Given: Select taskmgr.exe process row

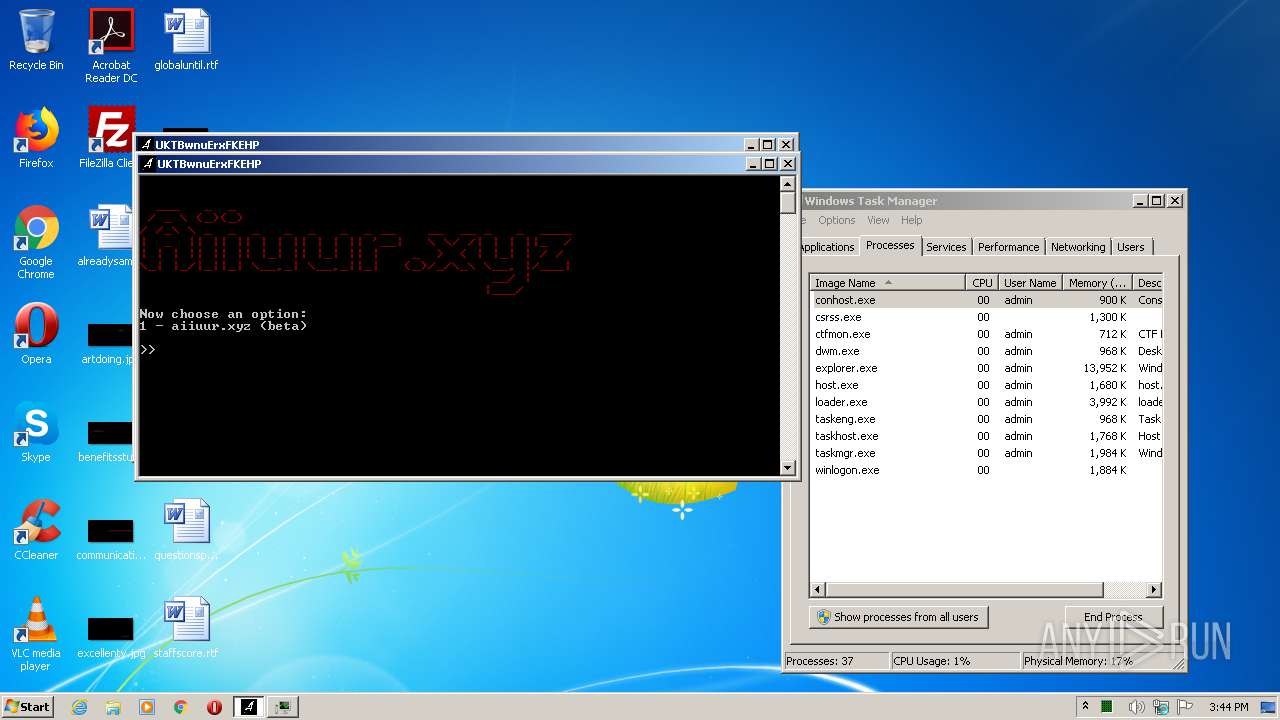Looking at the screenshot, I should [986, 453].
